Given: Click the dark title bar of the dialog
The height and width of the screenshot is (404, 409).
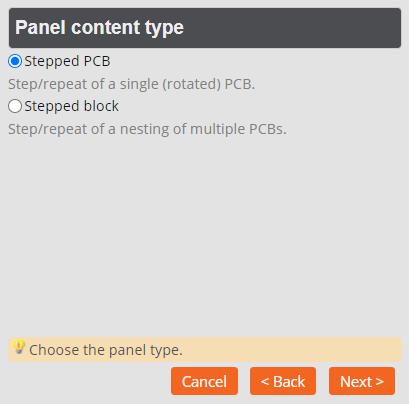Looking at the screenshot, I should pyautogui.click(x=205, y=28).
